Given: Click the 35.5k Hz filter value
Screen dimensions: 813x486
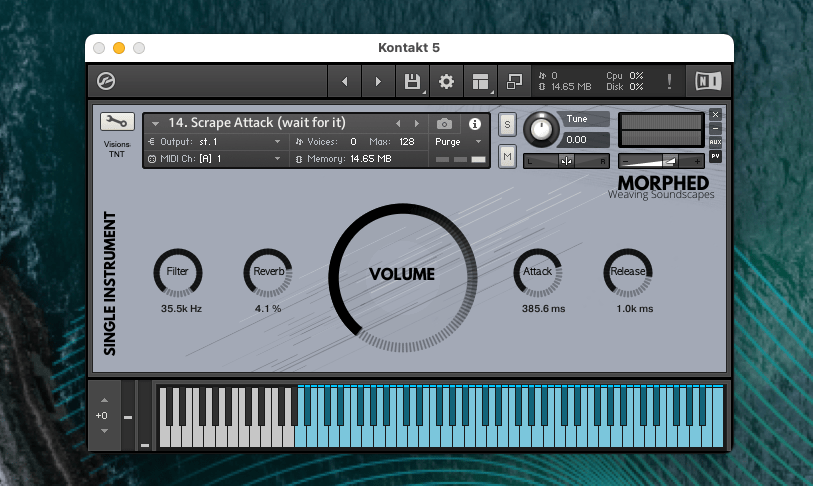Looking at the screenshot, I should point(181,309).
